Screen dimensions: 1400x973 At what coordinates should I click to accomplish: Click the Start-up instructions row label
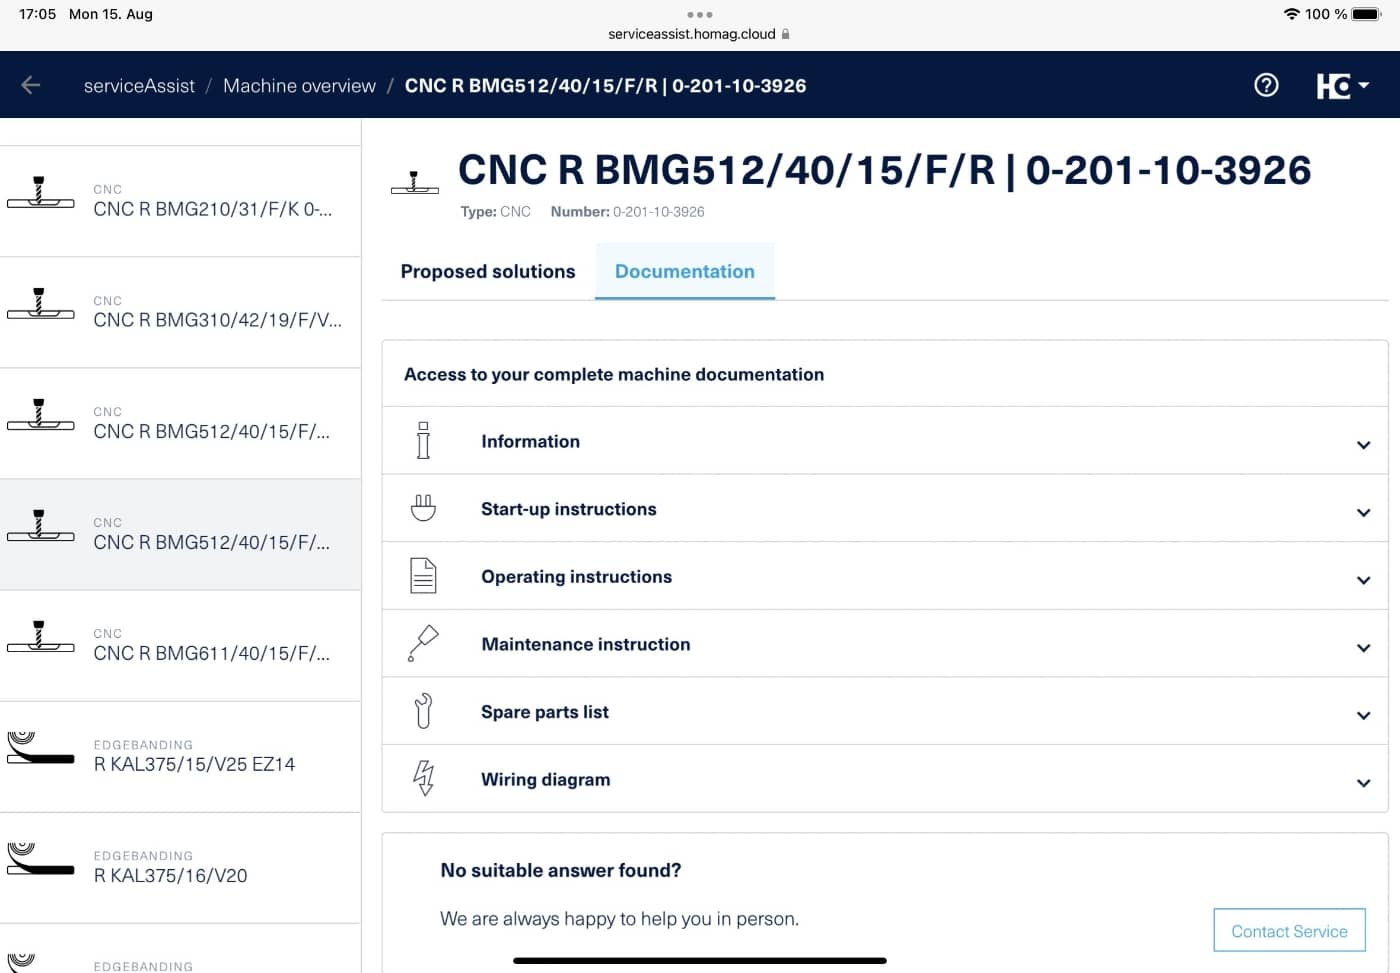click(568, 509)
